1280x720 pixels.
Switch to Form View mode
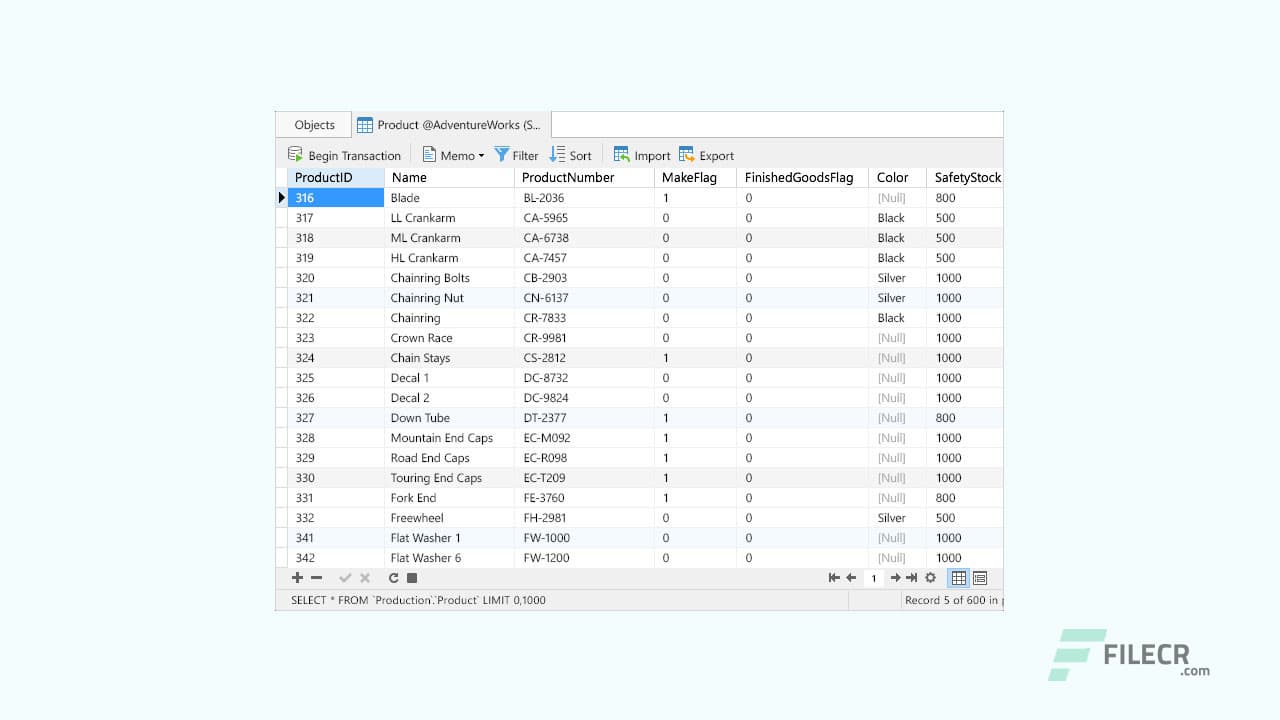coord(979,578)
